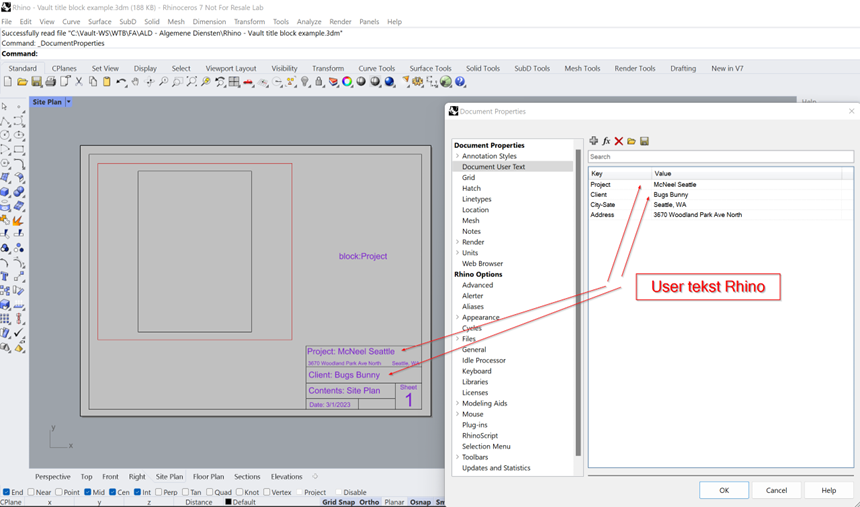Open the Dimension menu
Screen dimensions: 860x507
point(209,21)
